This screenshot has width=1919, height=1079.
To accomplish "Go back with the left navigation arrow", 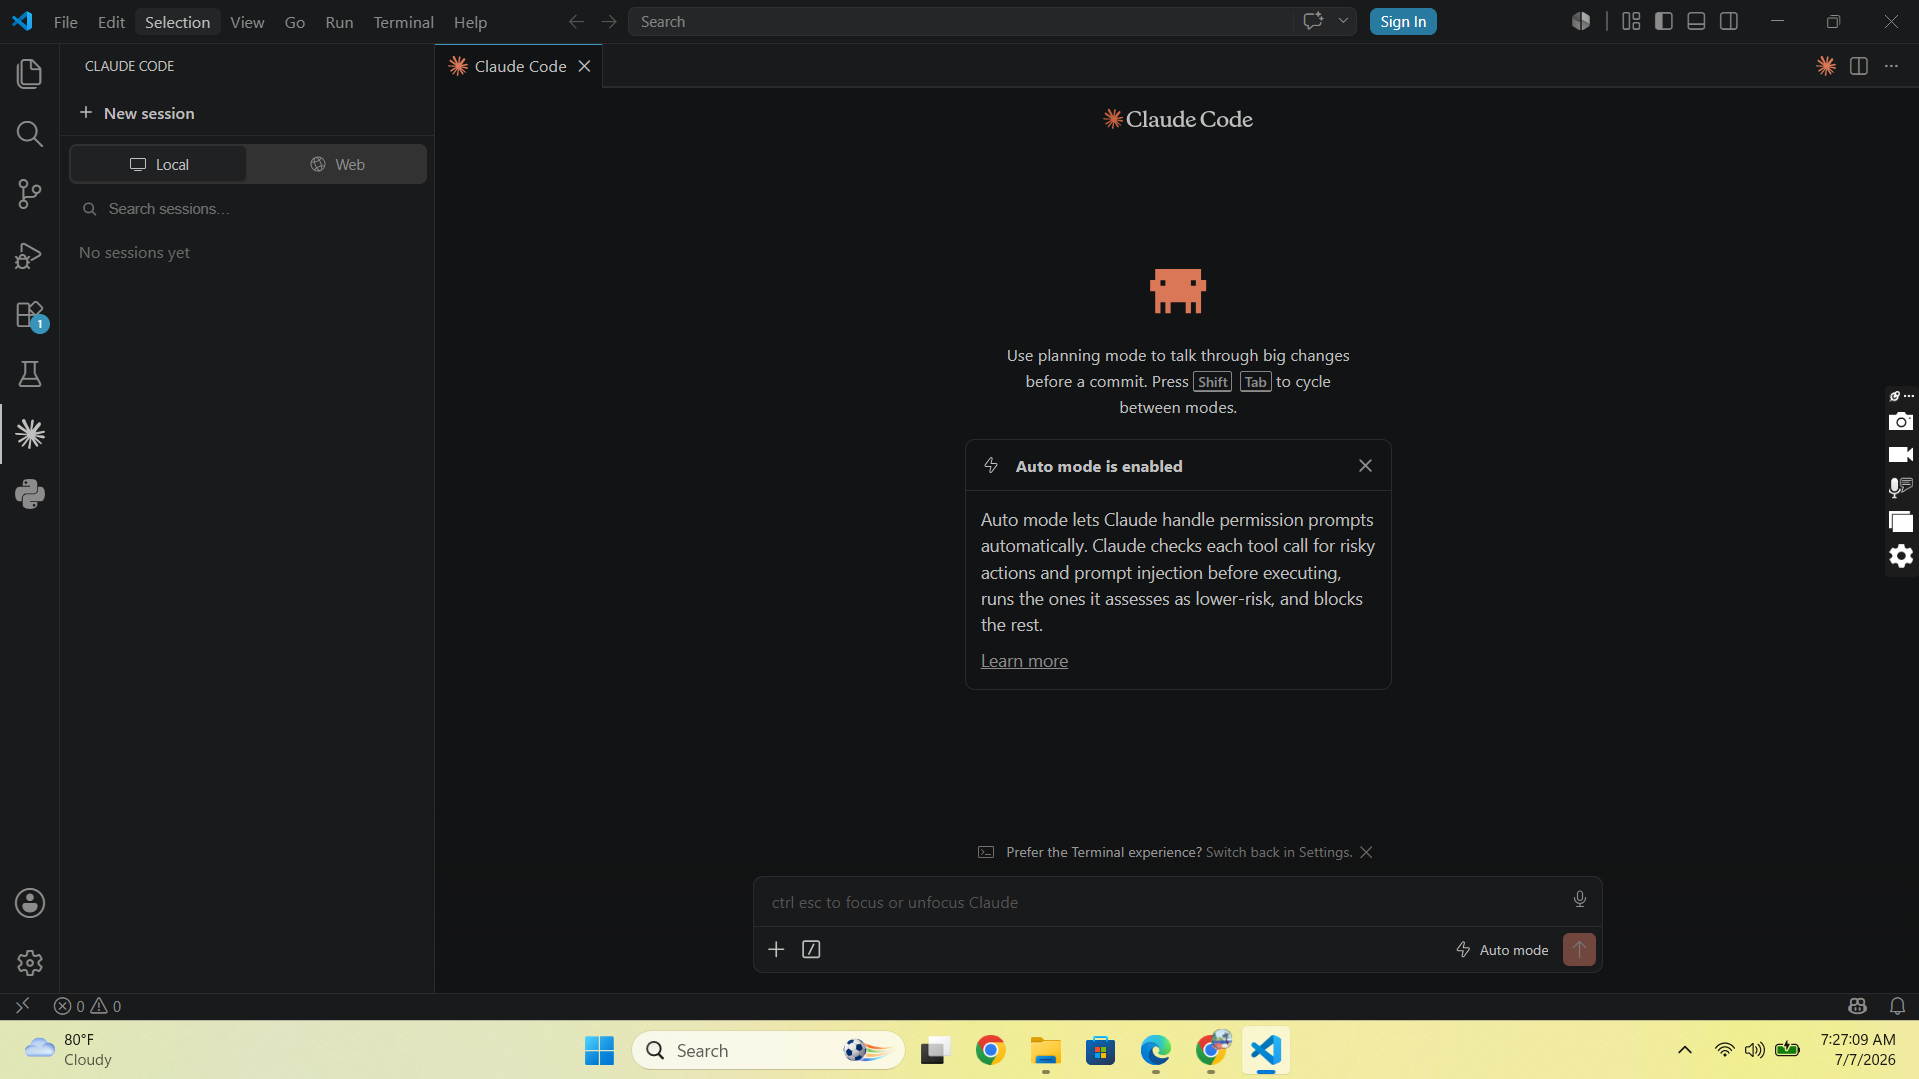I will click(x=576, y=21).
